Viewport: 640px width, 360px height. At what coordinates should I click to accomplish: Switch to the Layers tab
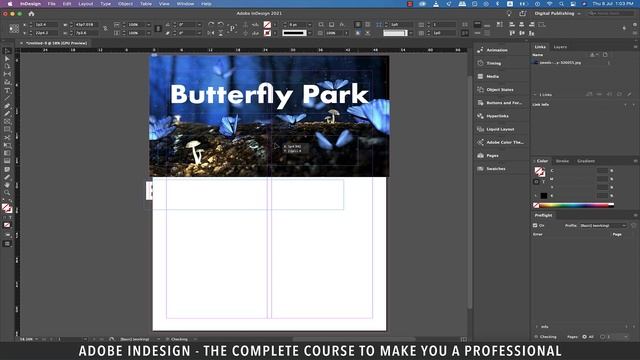point(560,47)
